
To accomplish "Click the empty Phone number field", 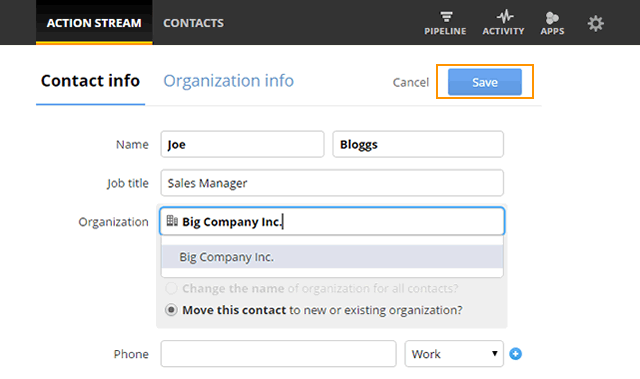I will coord(278,354).
